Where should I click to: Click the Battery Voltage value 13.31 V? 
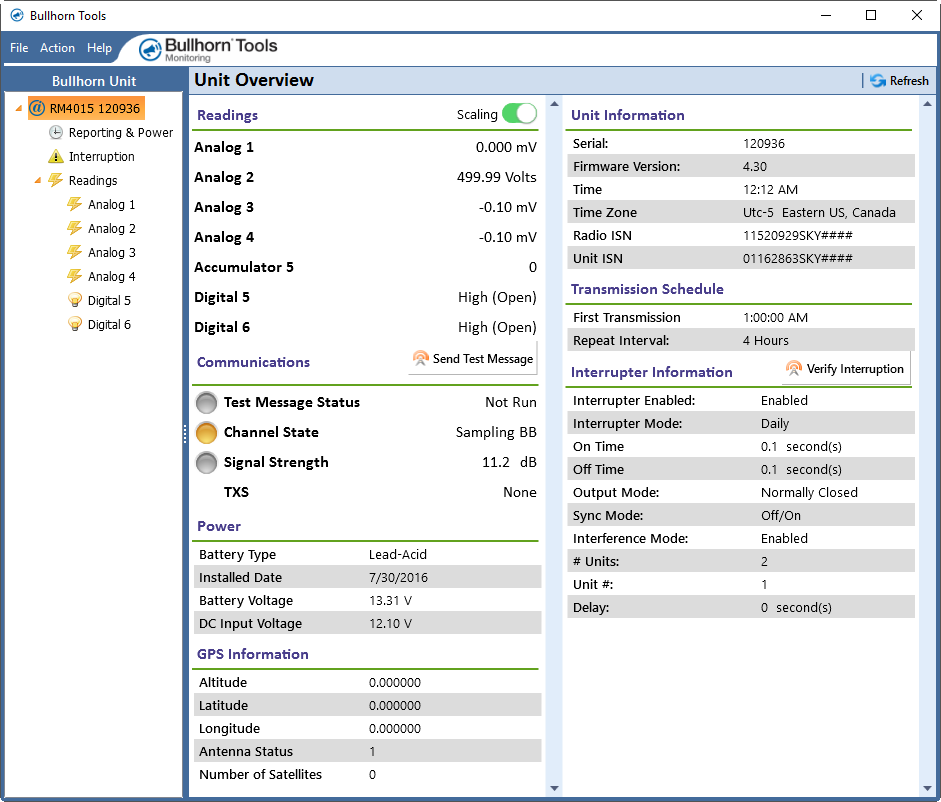pyautogui.click(x=390, y=600)
